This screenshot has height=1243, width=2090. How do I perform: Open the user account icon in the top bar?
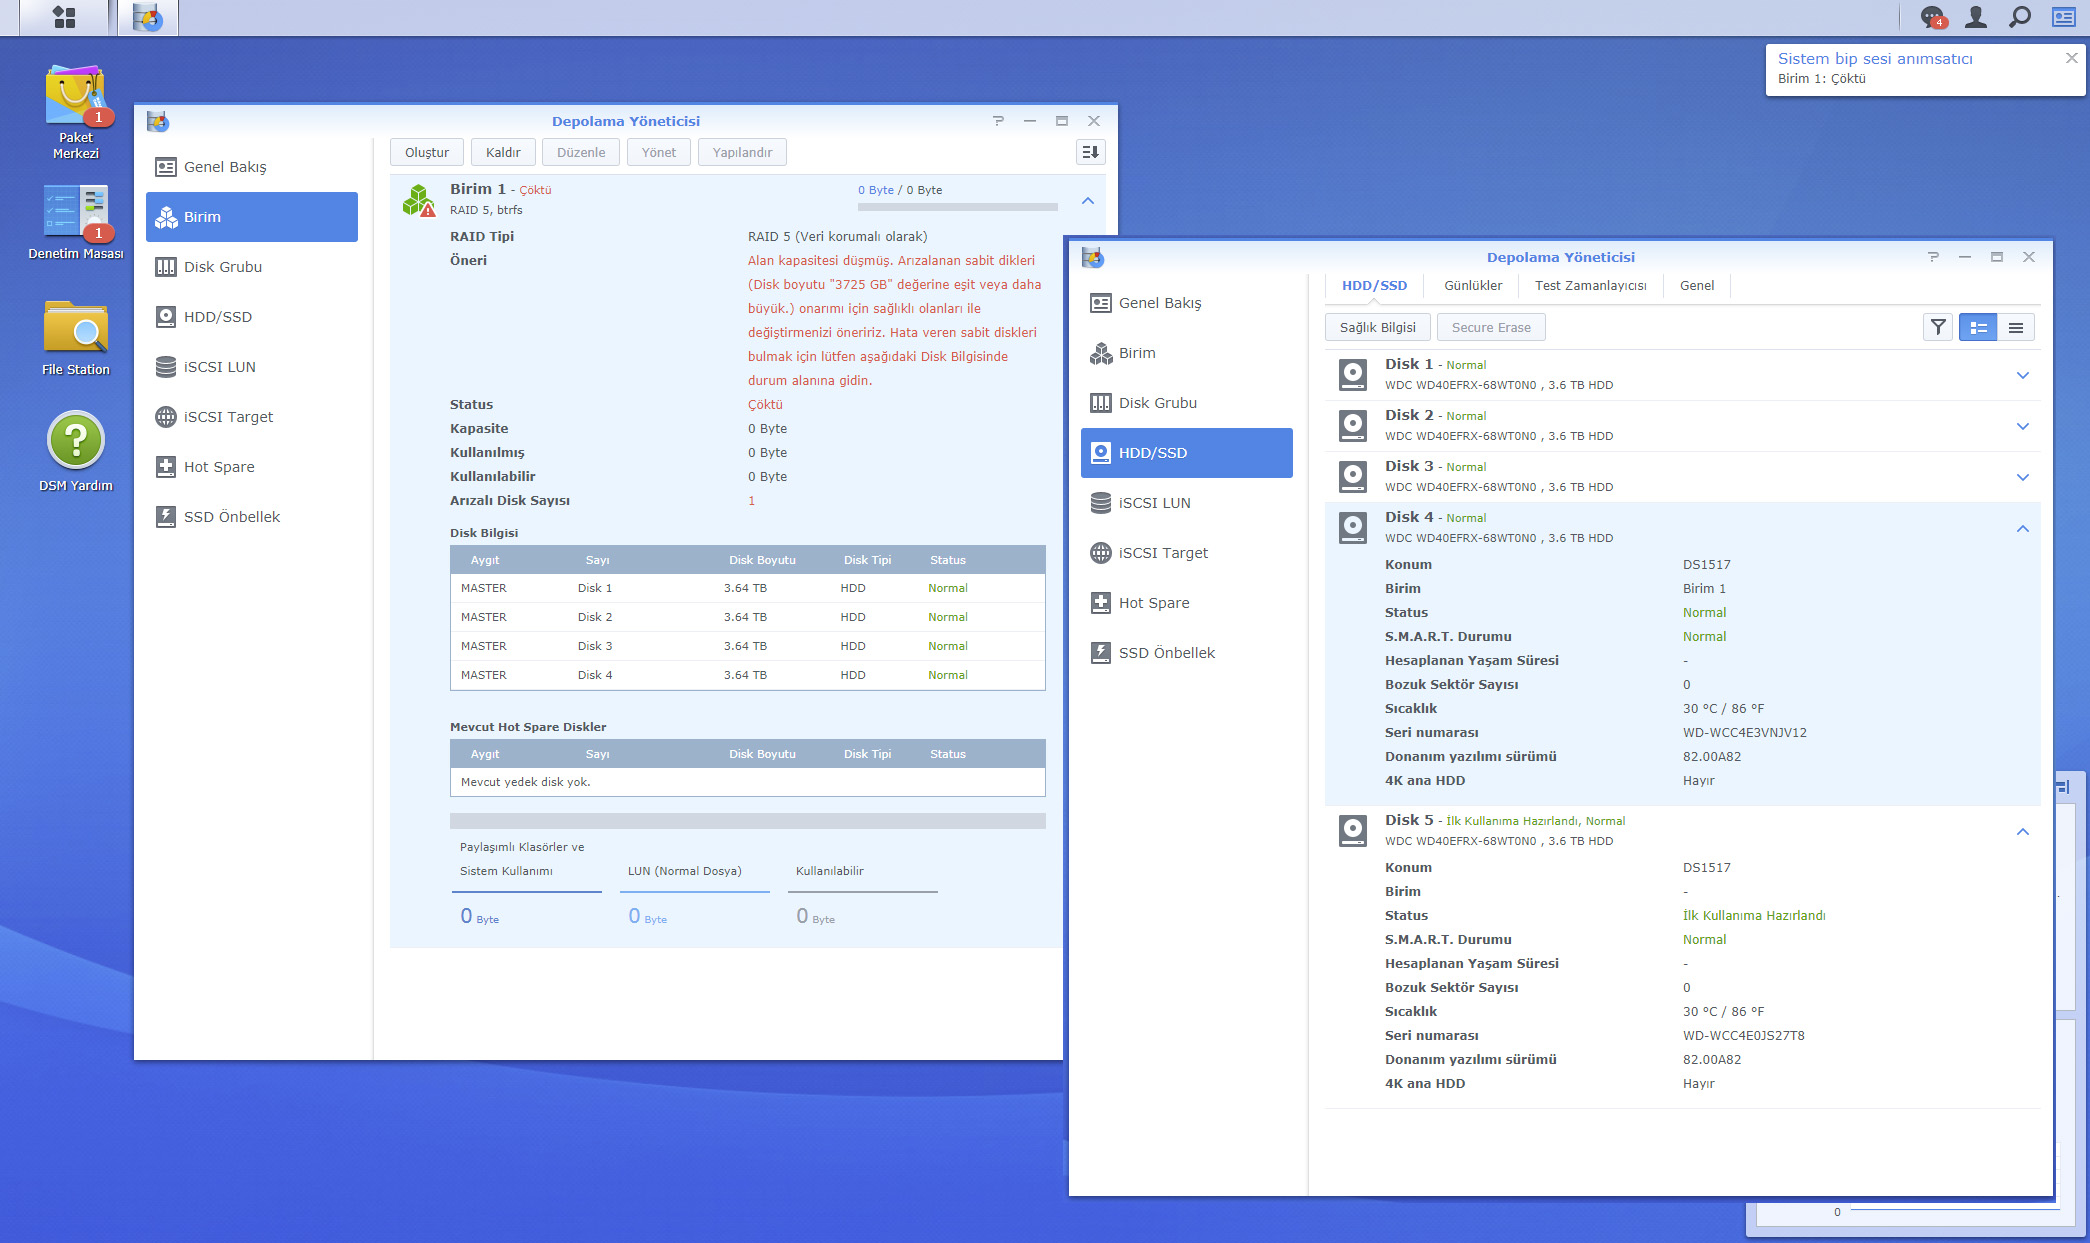click(x=1975, y=17)
